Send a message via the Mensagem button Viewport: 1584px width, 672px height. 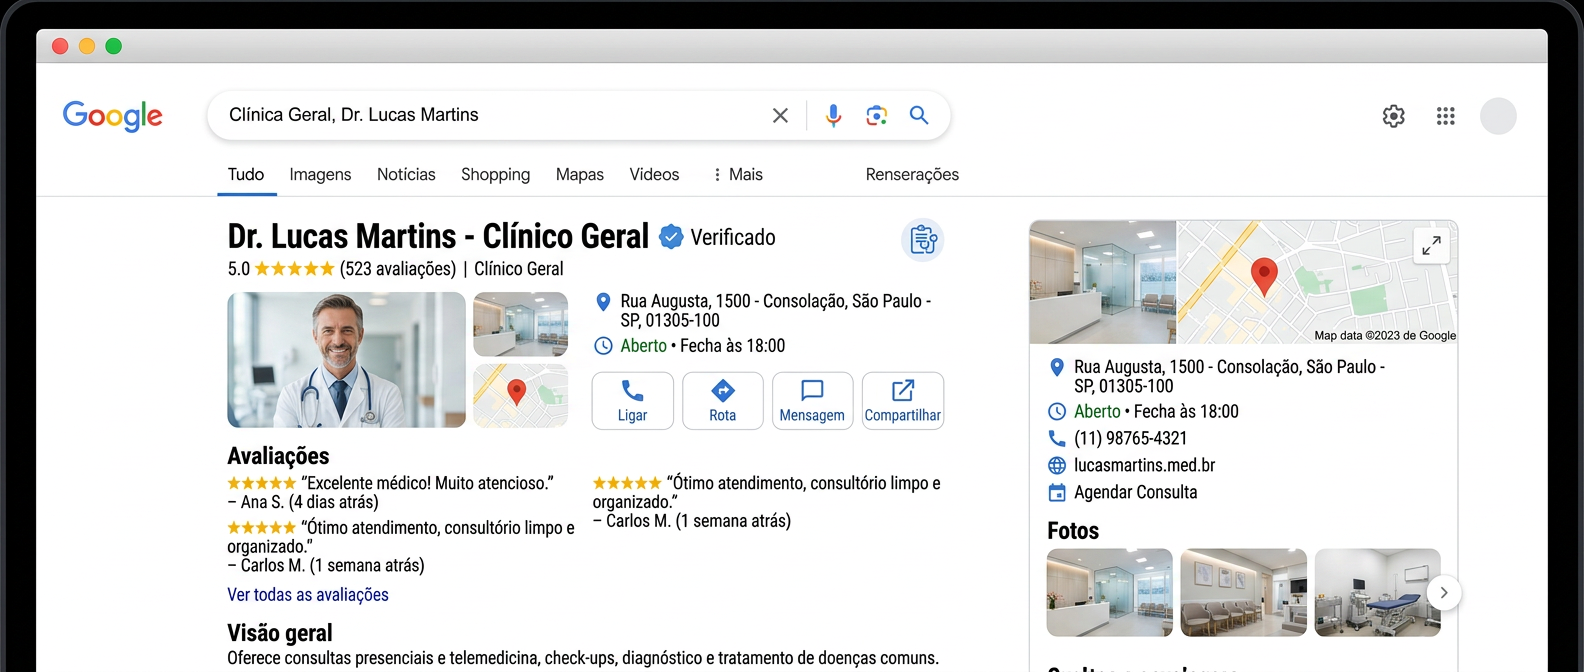(812, 401)
